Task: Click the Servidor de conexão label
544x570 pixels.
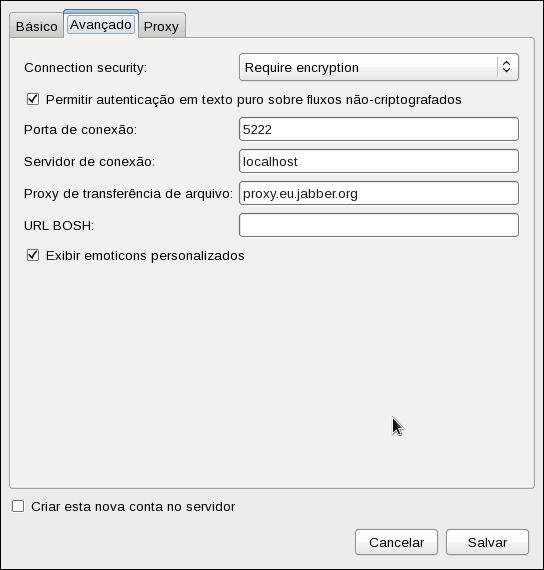Action: pos(89,161)
